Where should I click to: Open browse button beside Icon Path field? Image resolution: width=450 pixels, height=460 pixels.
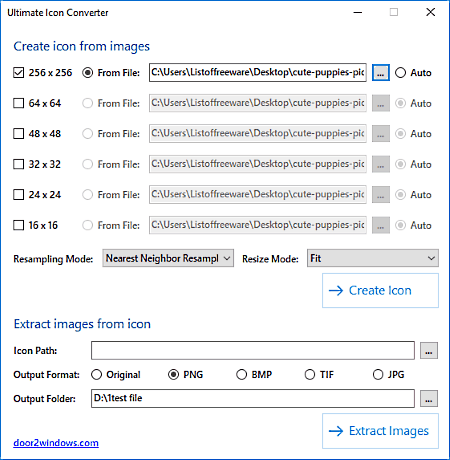pos(429,351)
